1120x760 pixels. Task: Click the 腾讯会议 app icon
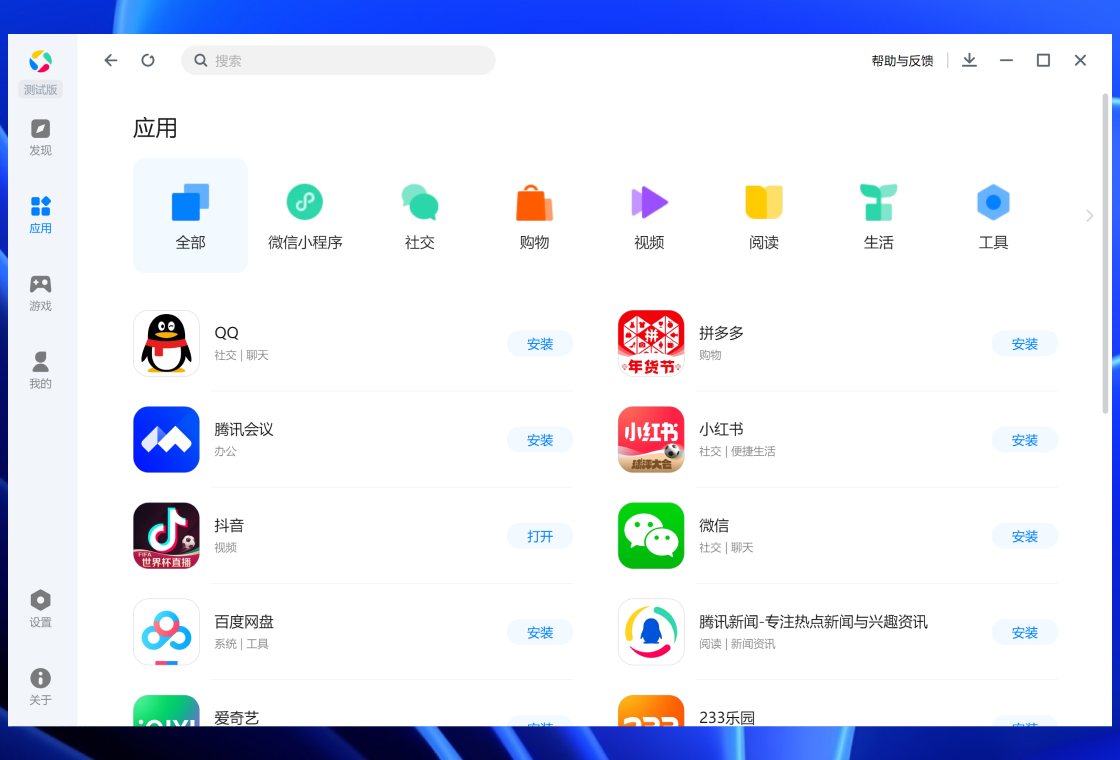pos(166,439)
